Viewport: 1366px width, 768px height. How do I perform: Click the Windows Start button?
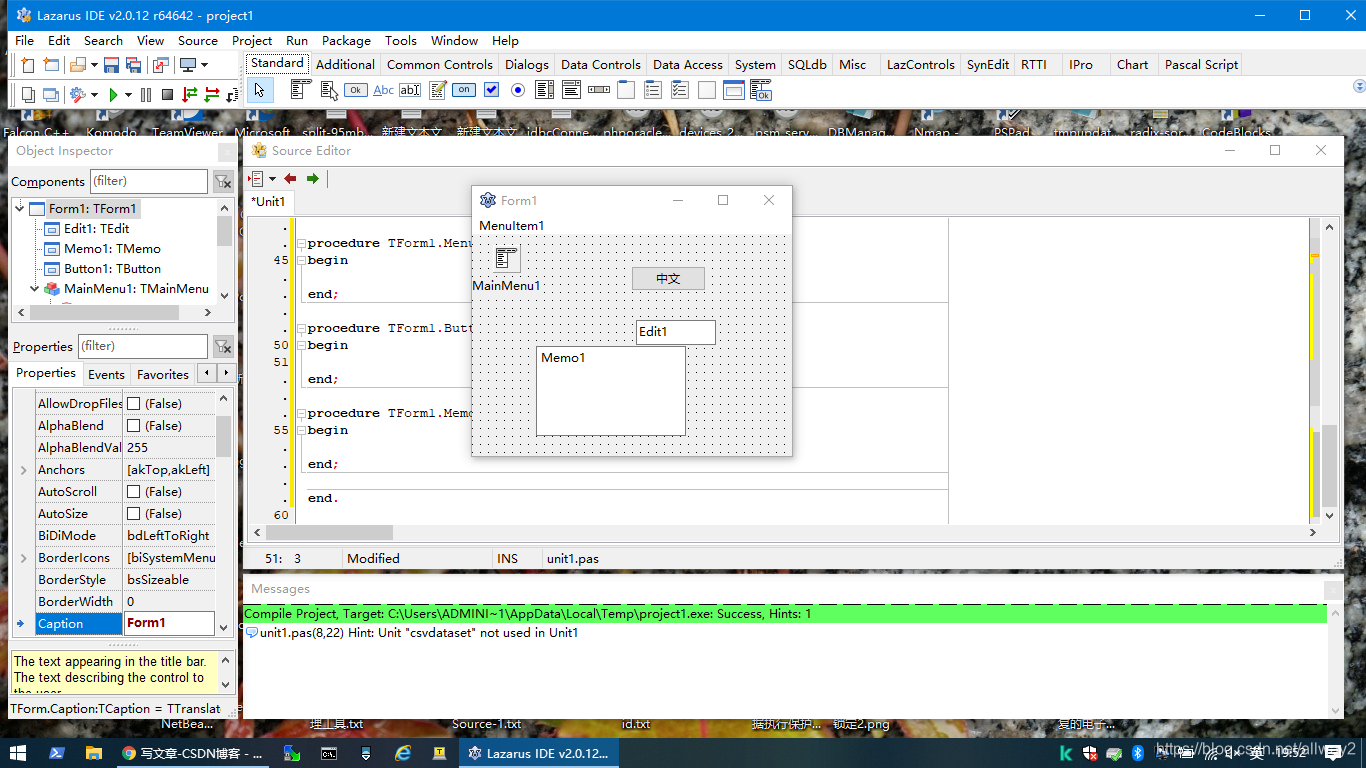tap(19, 753)
